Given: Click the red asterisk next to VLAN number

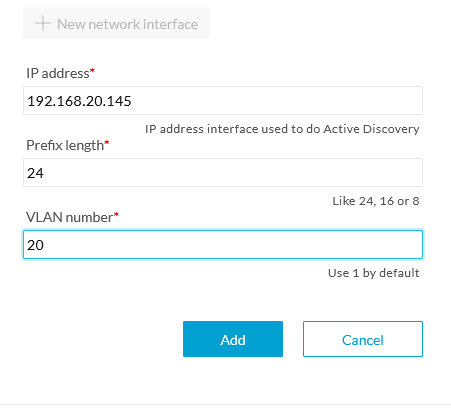Looking at the screenshot, I should click(116, 214).
